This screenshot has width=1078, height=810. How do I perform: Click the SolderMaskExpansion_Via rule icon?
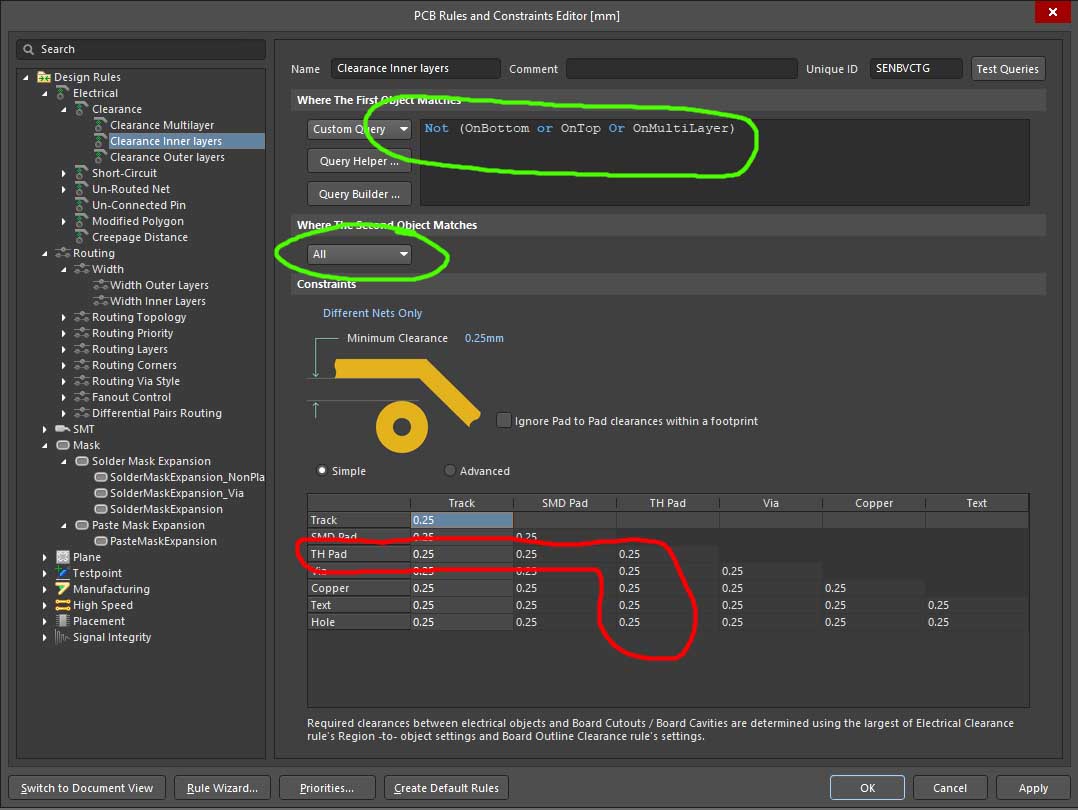[100, 493]
